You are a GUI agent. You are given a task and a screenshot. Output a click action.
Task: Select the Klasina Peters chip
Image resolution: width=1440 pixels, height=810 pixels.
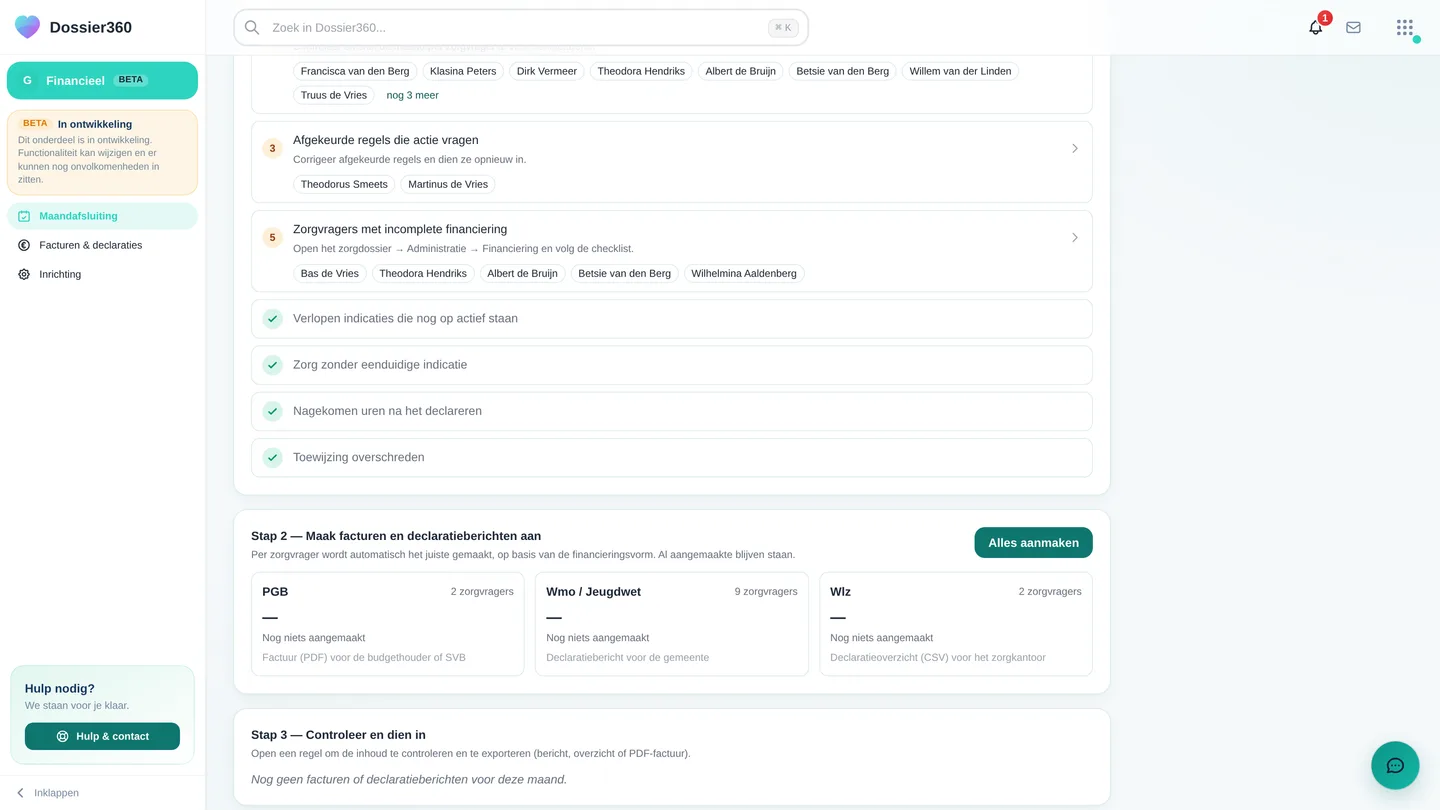(463, 72)
